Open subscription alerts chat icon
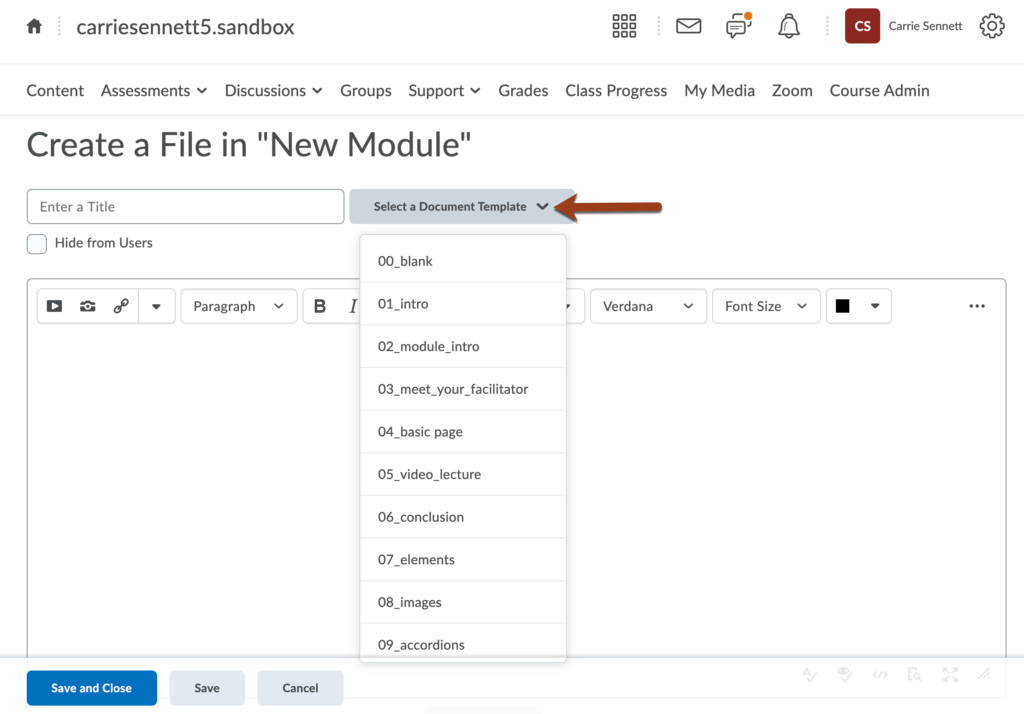Image resolution: width=1024 pixels, height=714 pixels. 739,26
